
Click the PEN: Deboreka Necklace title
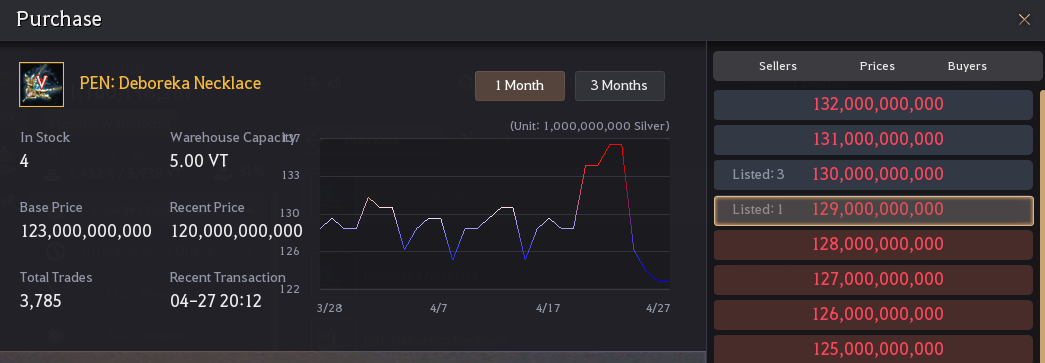(x=170, y=83)
